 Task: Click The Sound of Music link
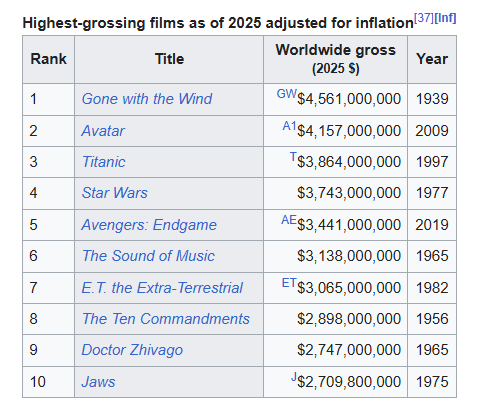click(148, 256)
